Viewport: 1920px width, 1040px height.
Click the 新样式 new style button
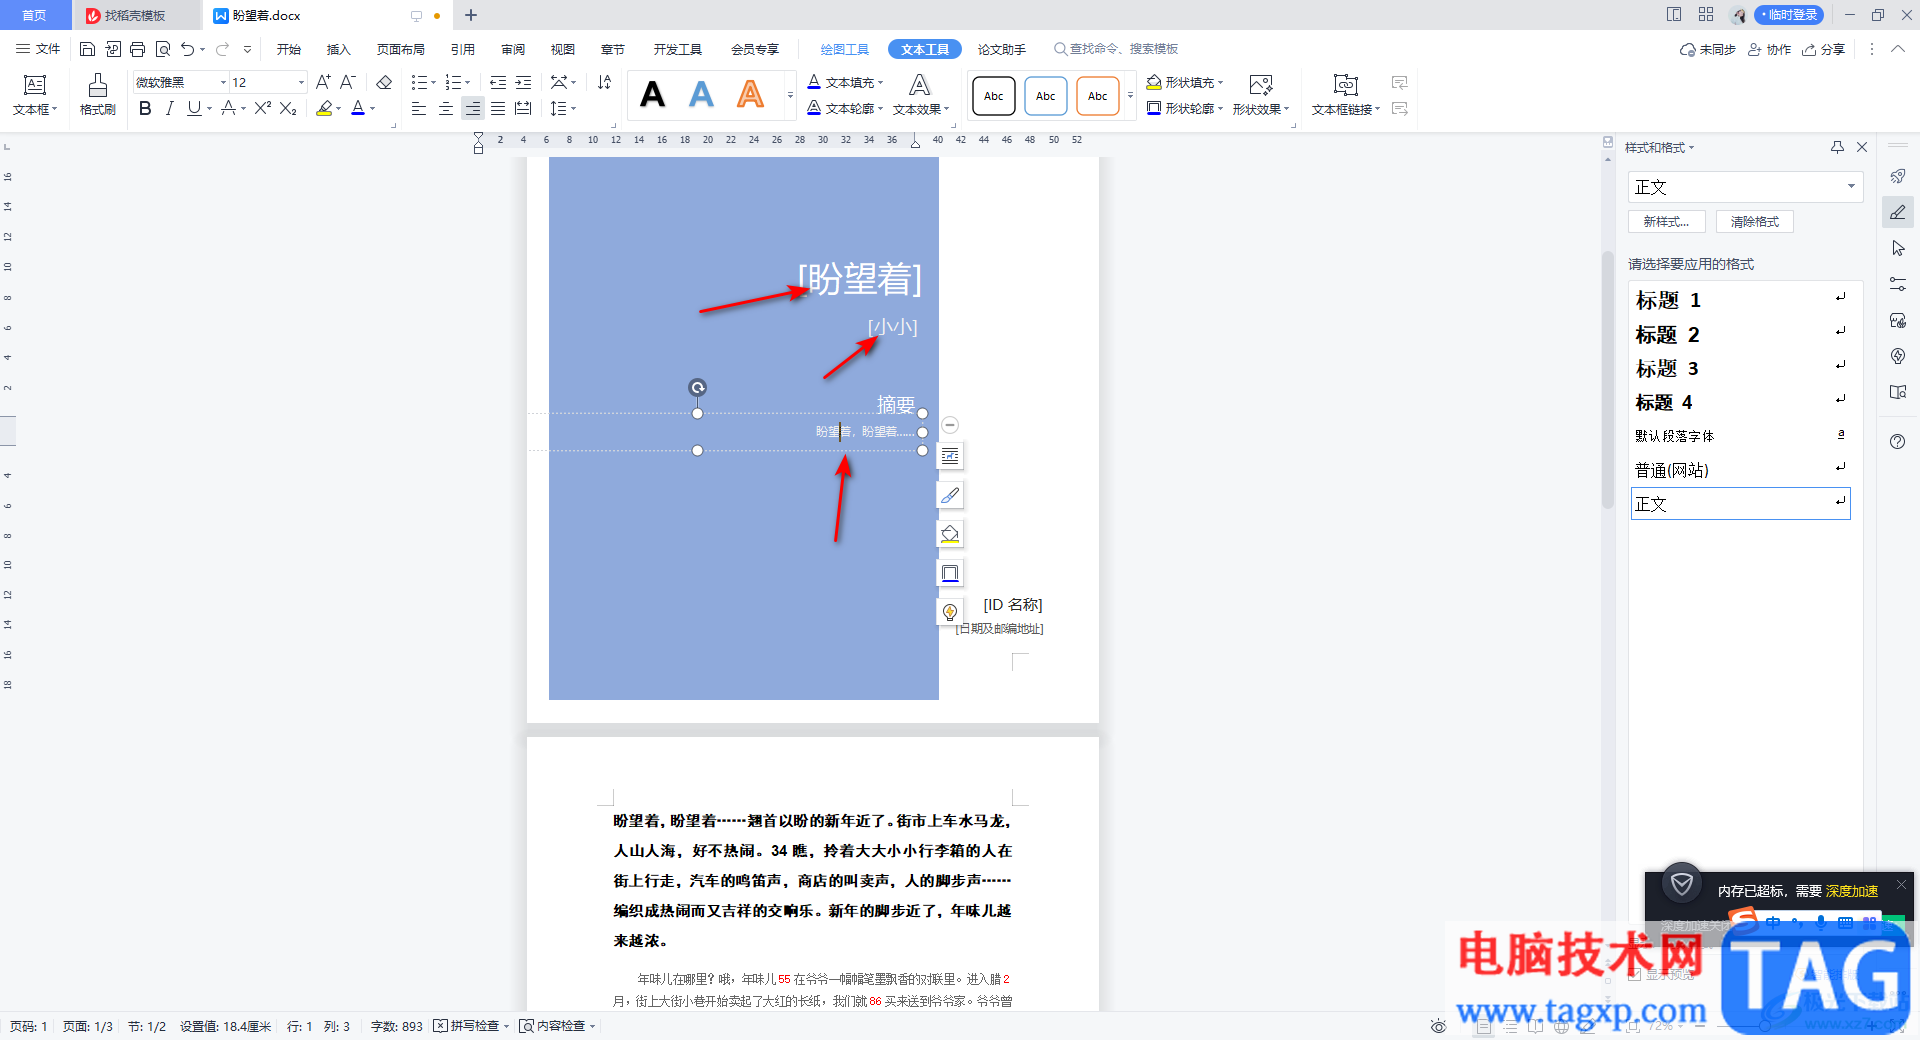point(1667,222)
